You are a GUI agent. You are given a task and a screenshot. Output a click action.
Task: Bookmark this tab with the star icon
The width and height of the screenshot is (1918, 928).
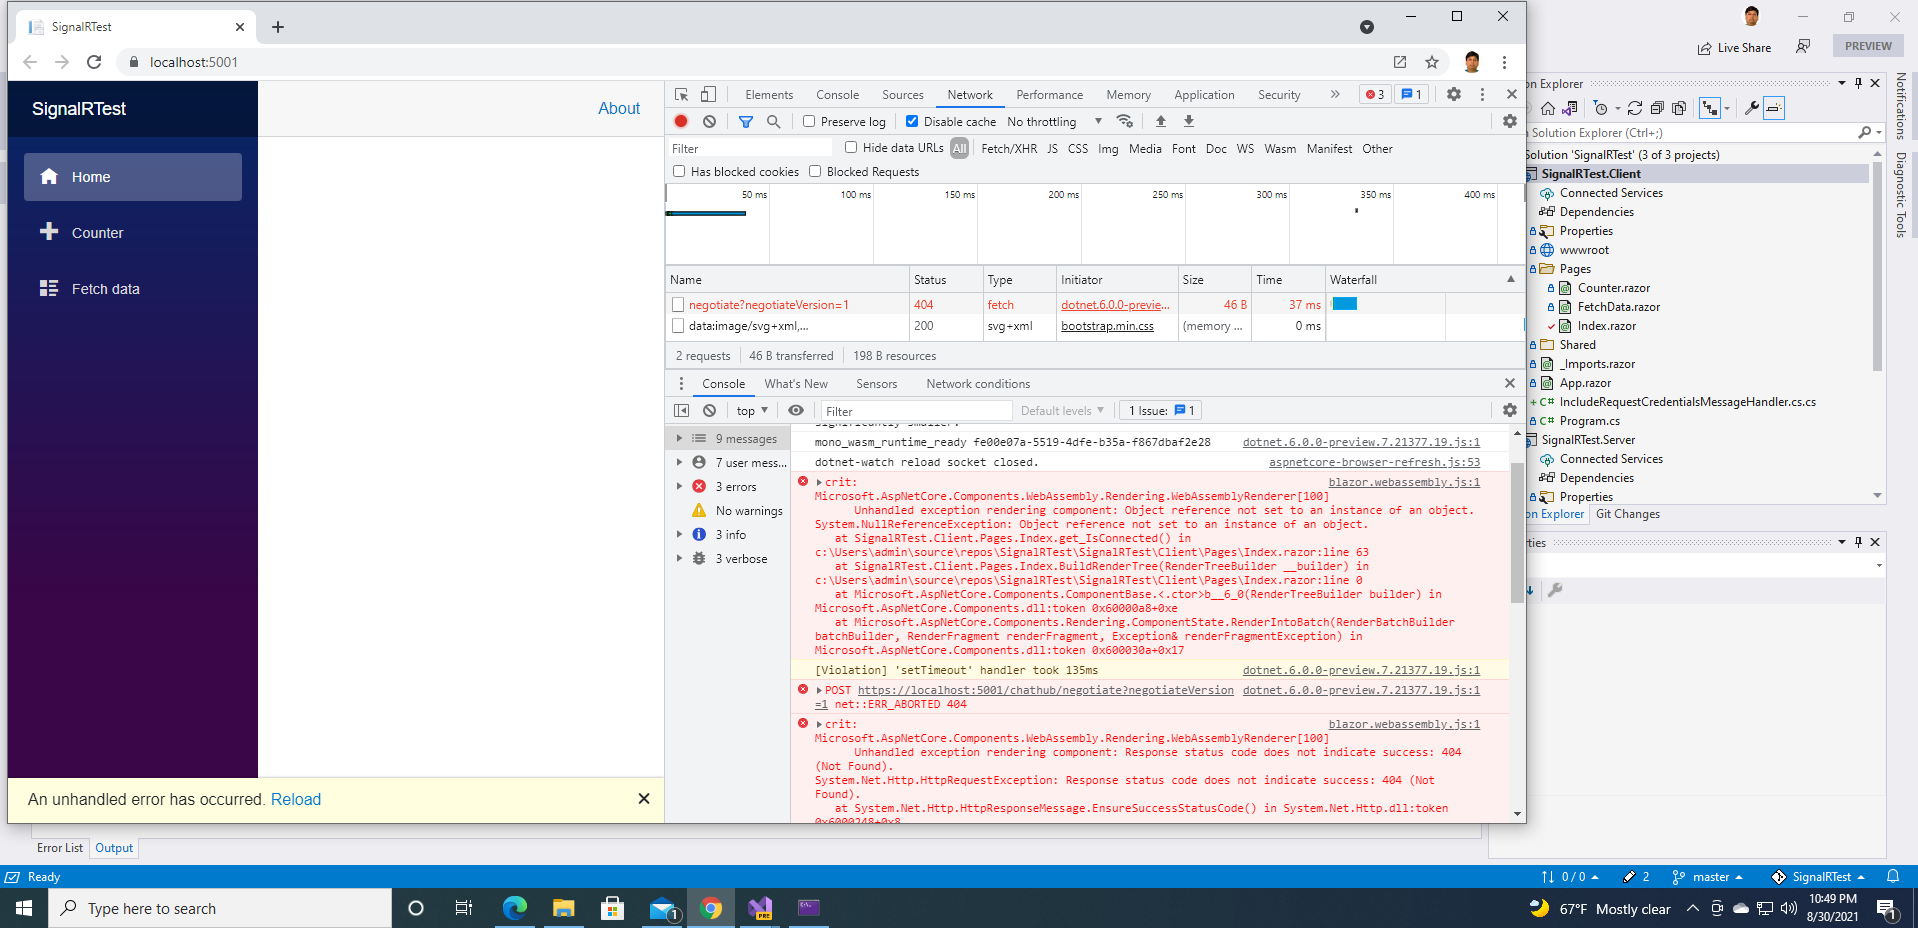click(x=1432, y=62)
